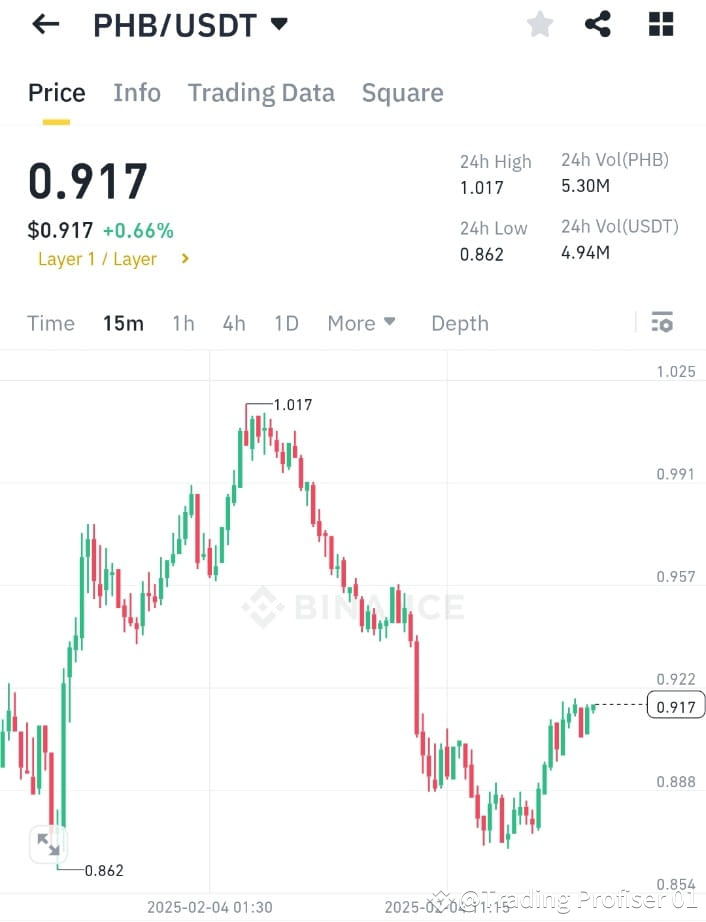Image resolution: width=706 pixels, height=922 pixels.
Task: Select the Time timeframe option
Action: coord(51,323)
